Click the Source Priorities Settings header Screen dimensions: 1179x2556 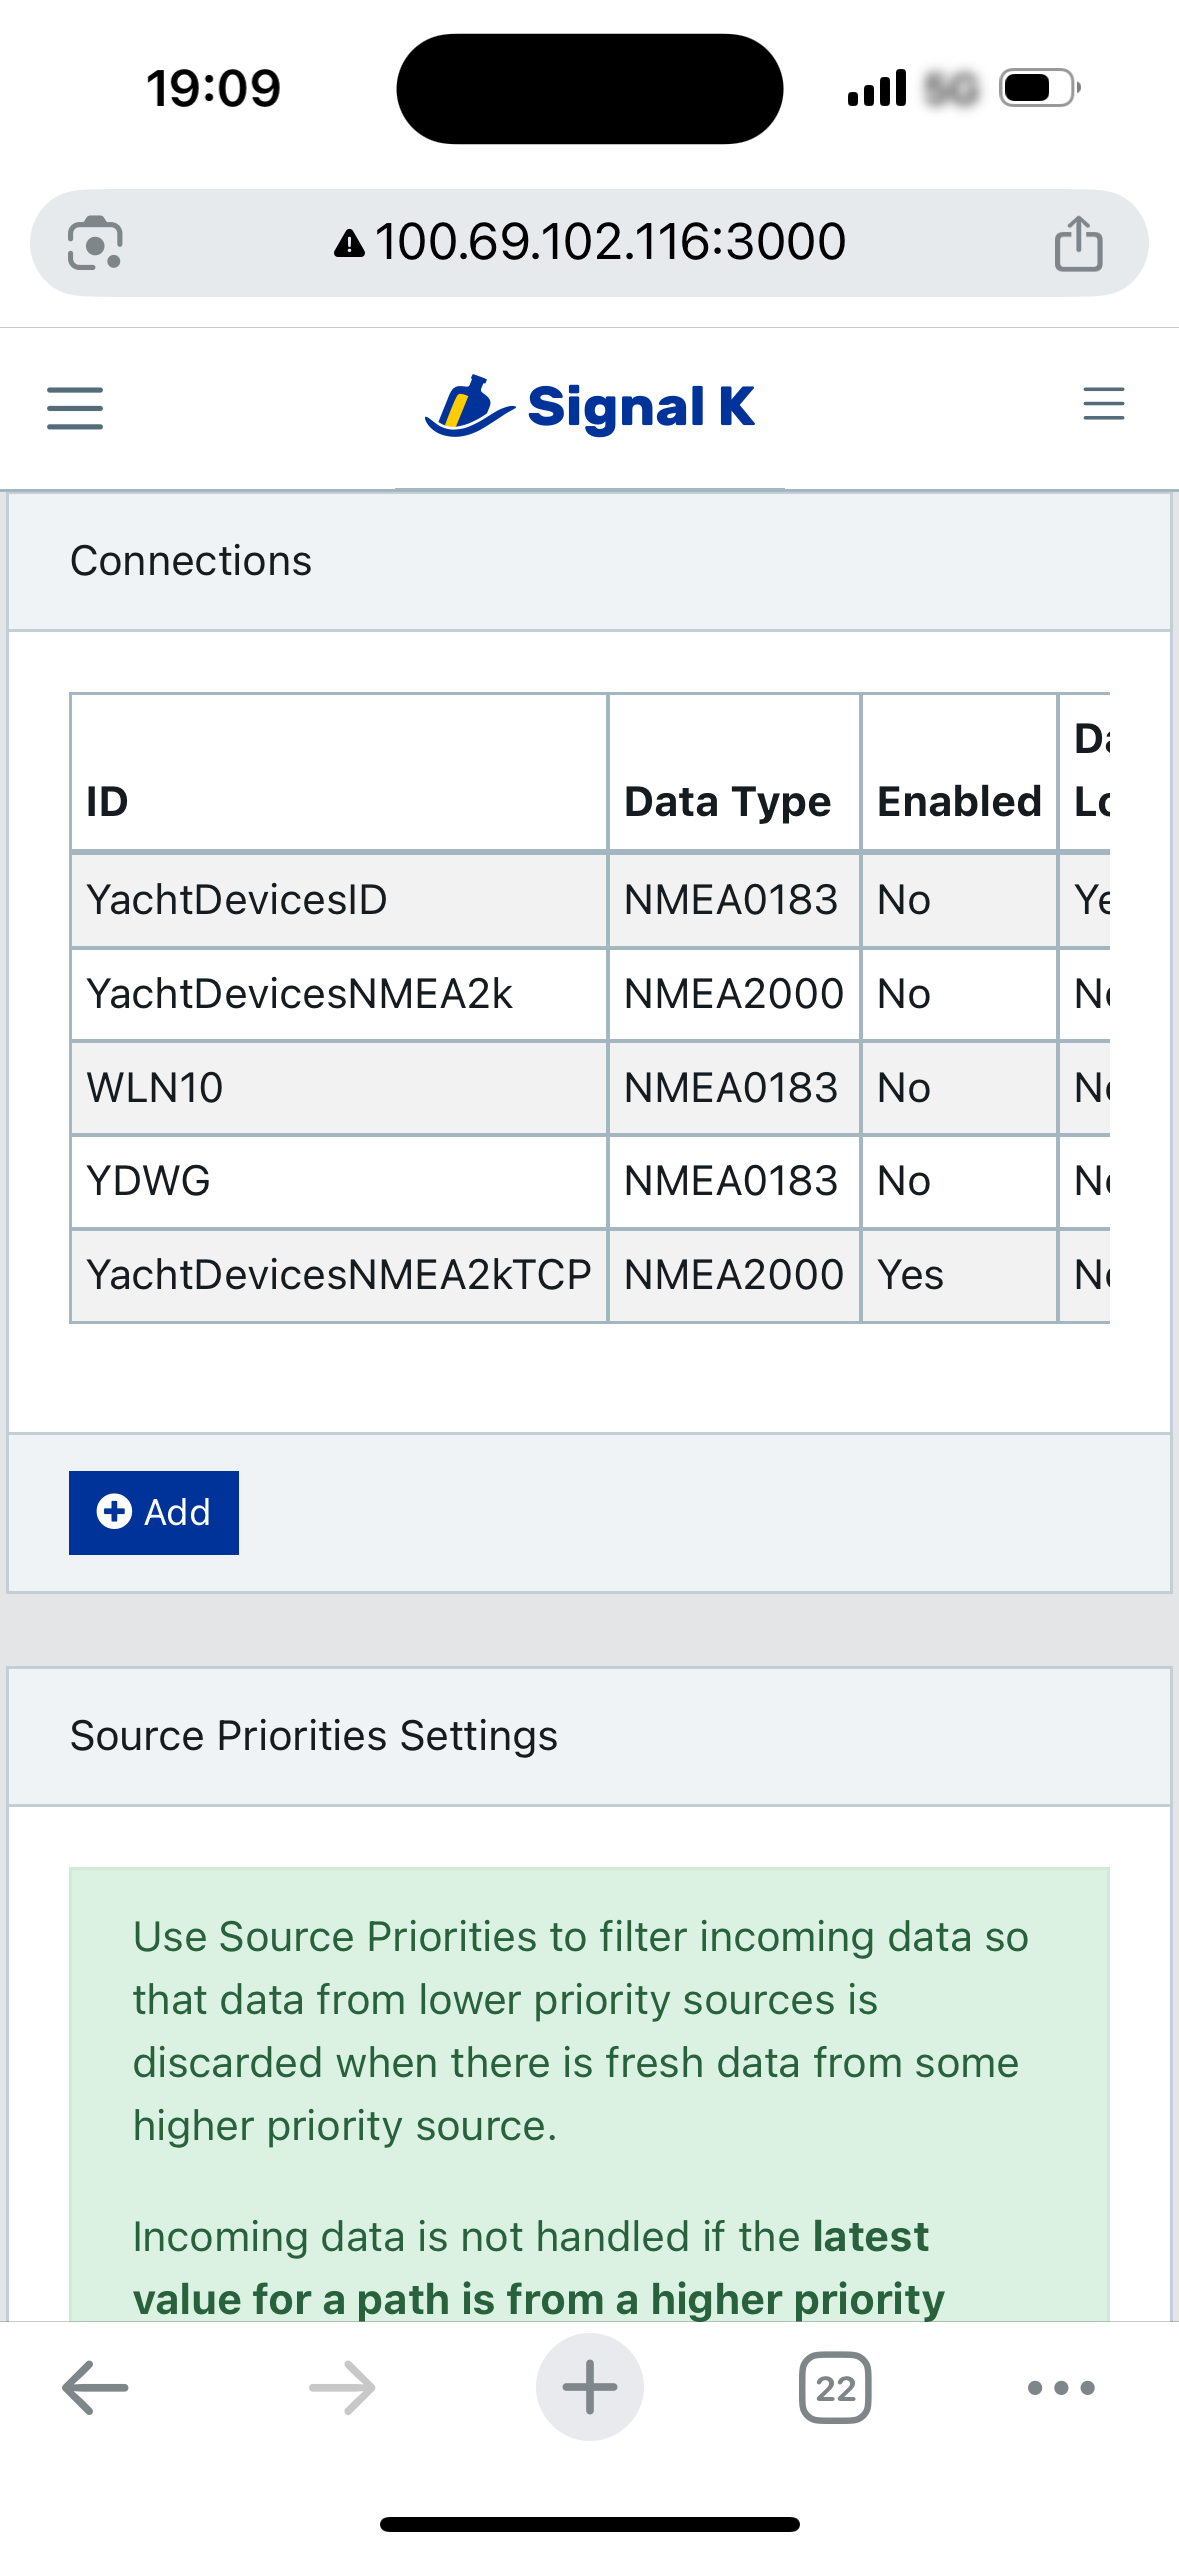313,1736
